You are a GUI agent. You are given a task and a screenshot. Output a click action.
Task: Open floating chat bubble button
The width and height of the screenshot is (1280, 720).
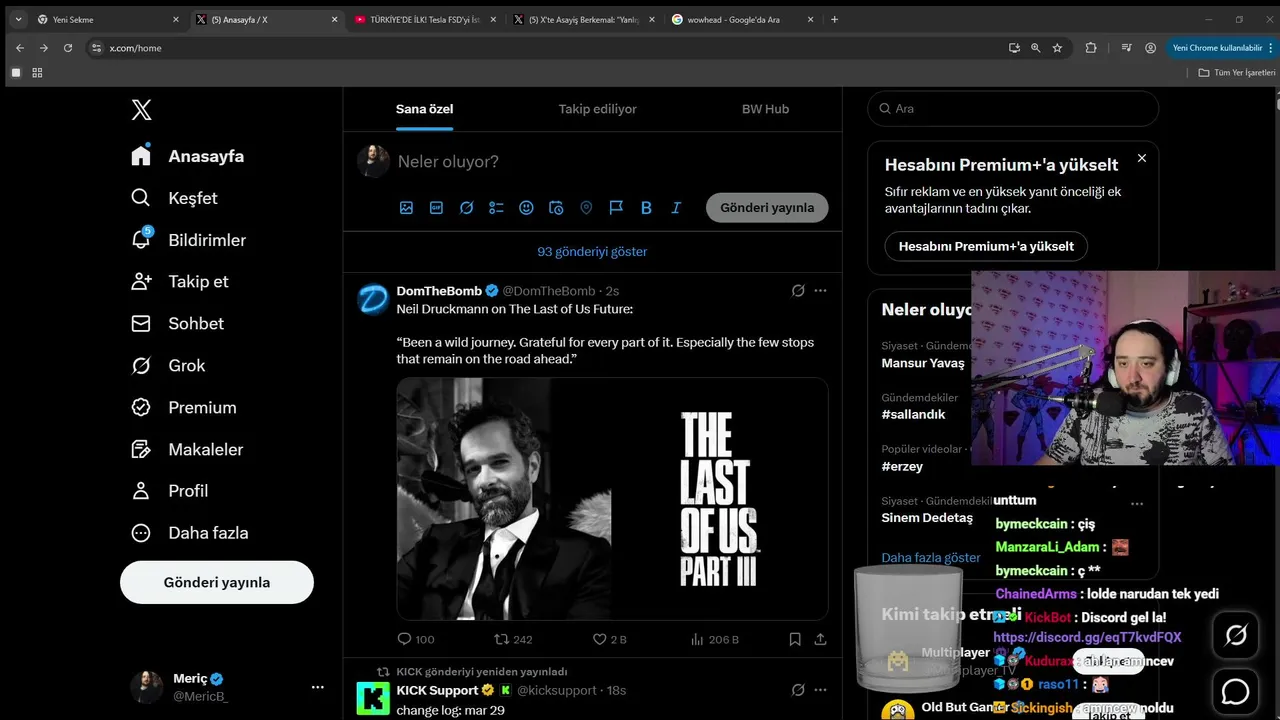(1236, 691)
